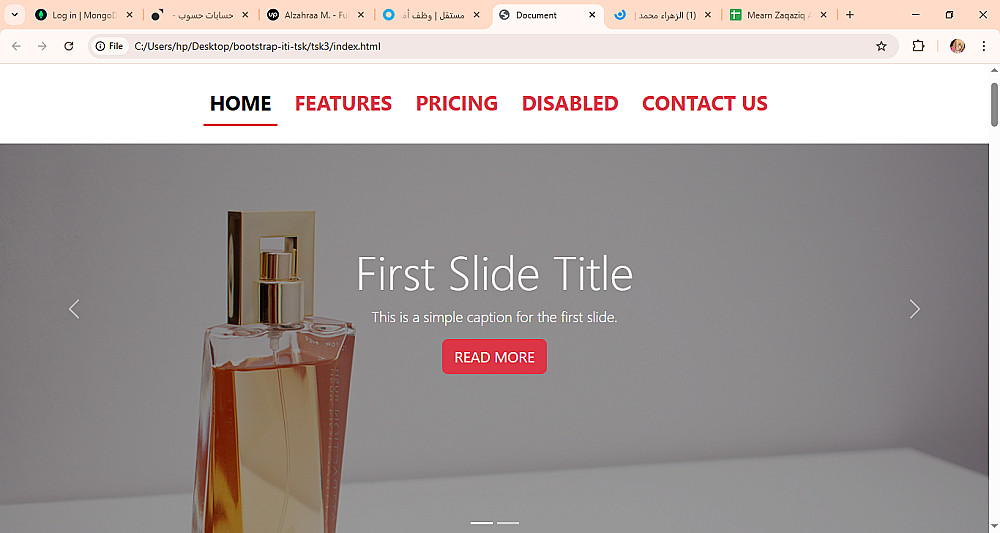1000x533 pixels.
Task: Select the first carousel indicator
Action: point(482,523)
